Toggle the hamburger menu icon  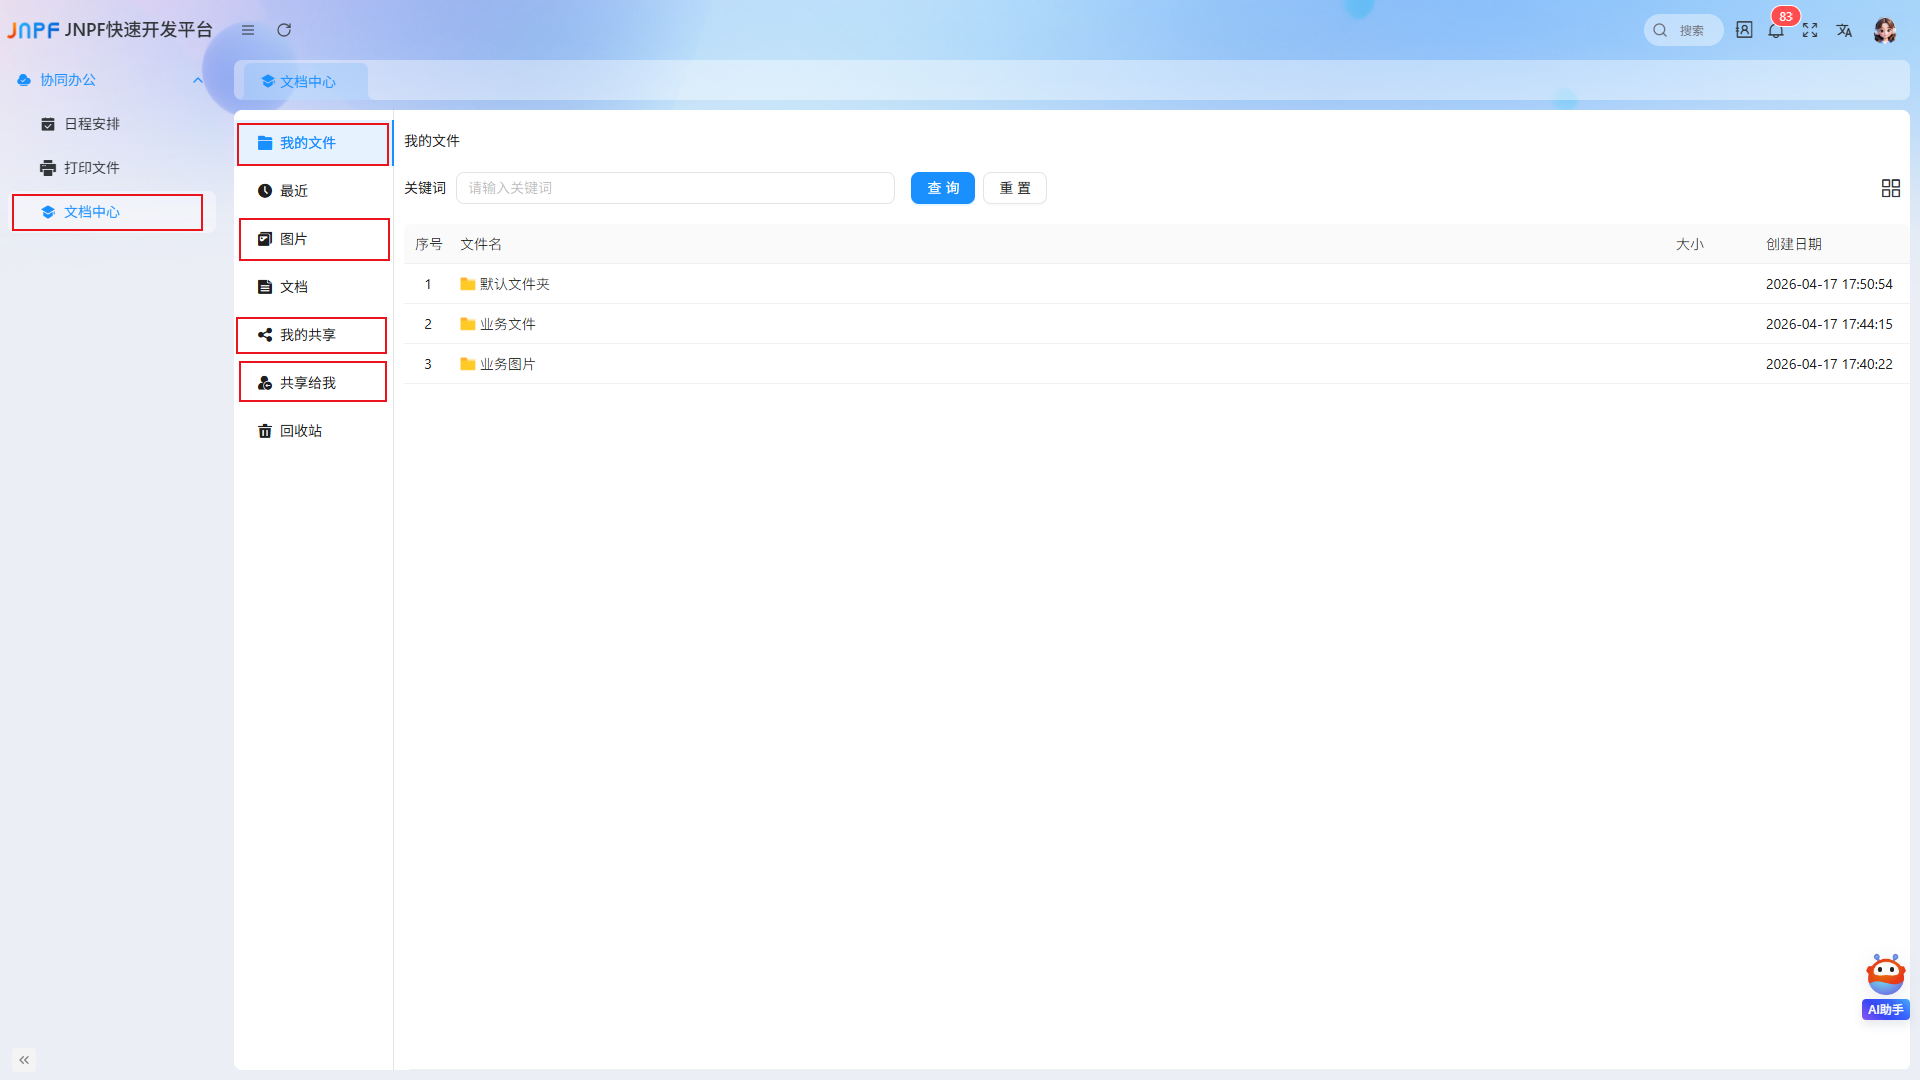[x=248, y=30]
